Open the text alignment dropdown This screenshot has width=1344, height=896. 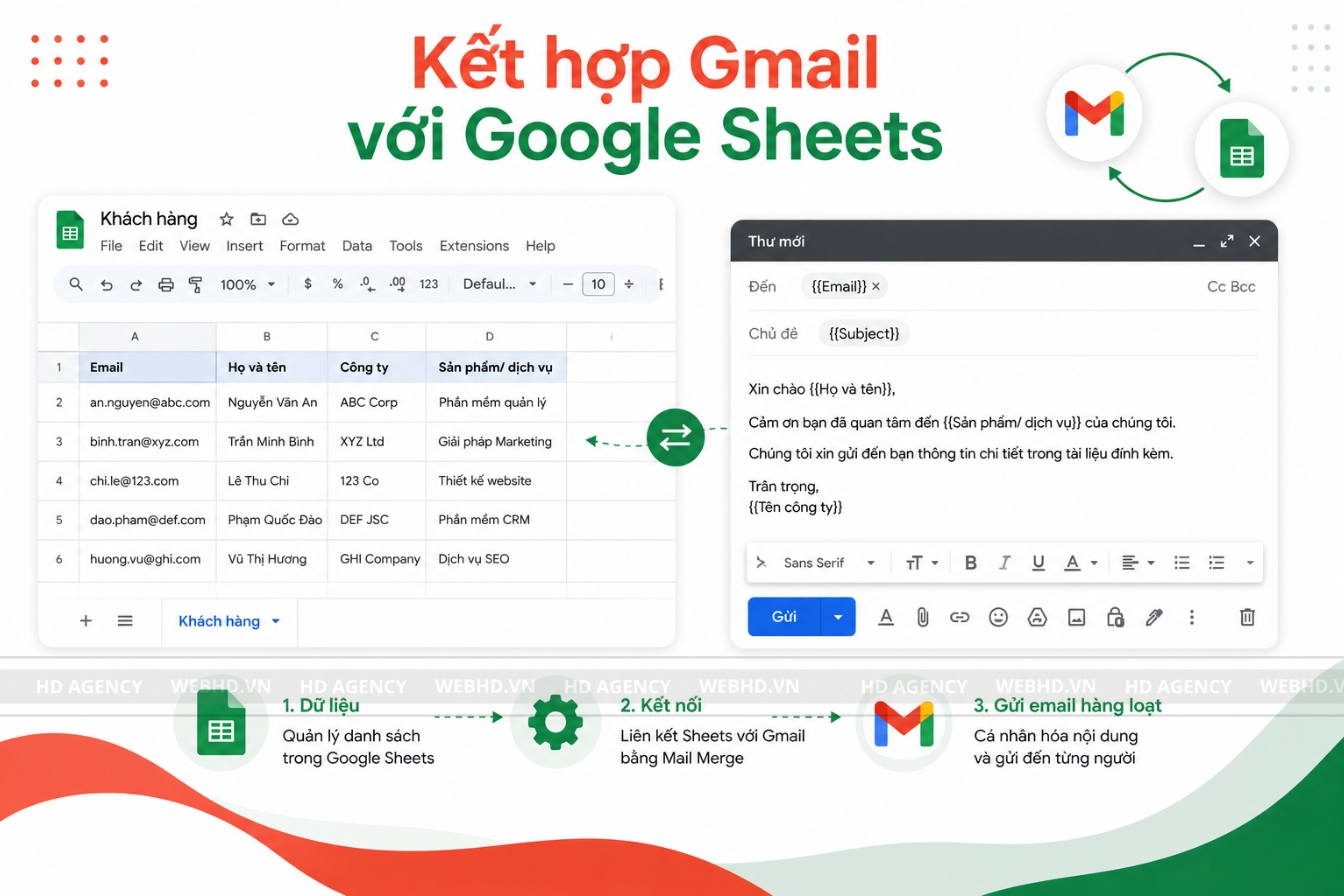tap(1138, 563)
